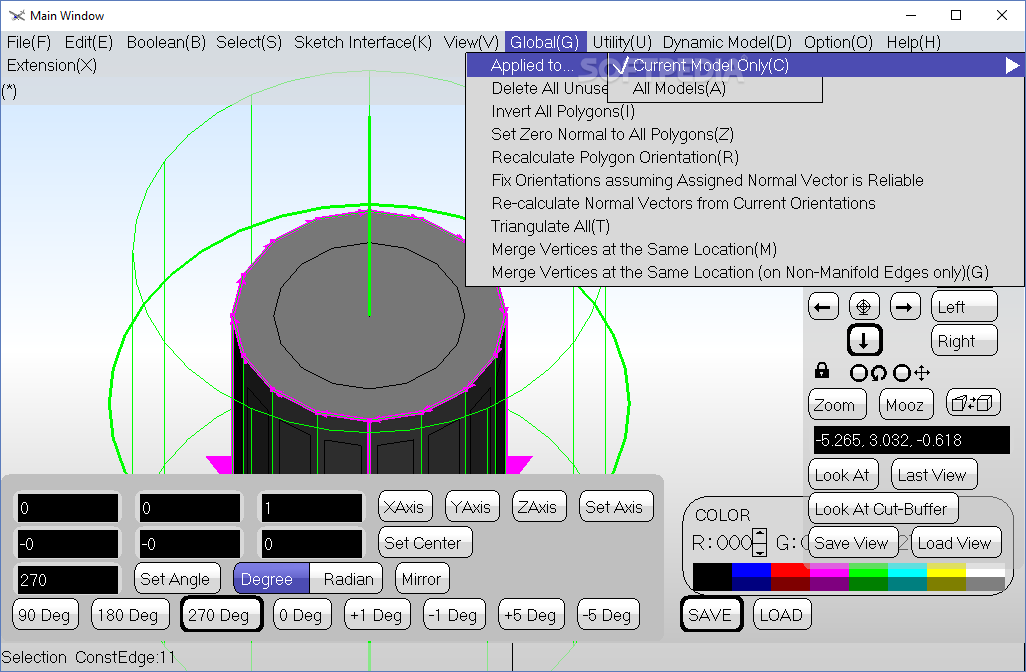Screen dimensions: 1026x672
Task: Click the Look At Cut-Buffer button
Action: (x=882, y=508)
